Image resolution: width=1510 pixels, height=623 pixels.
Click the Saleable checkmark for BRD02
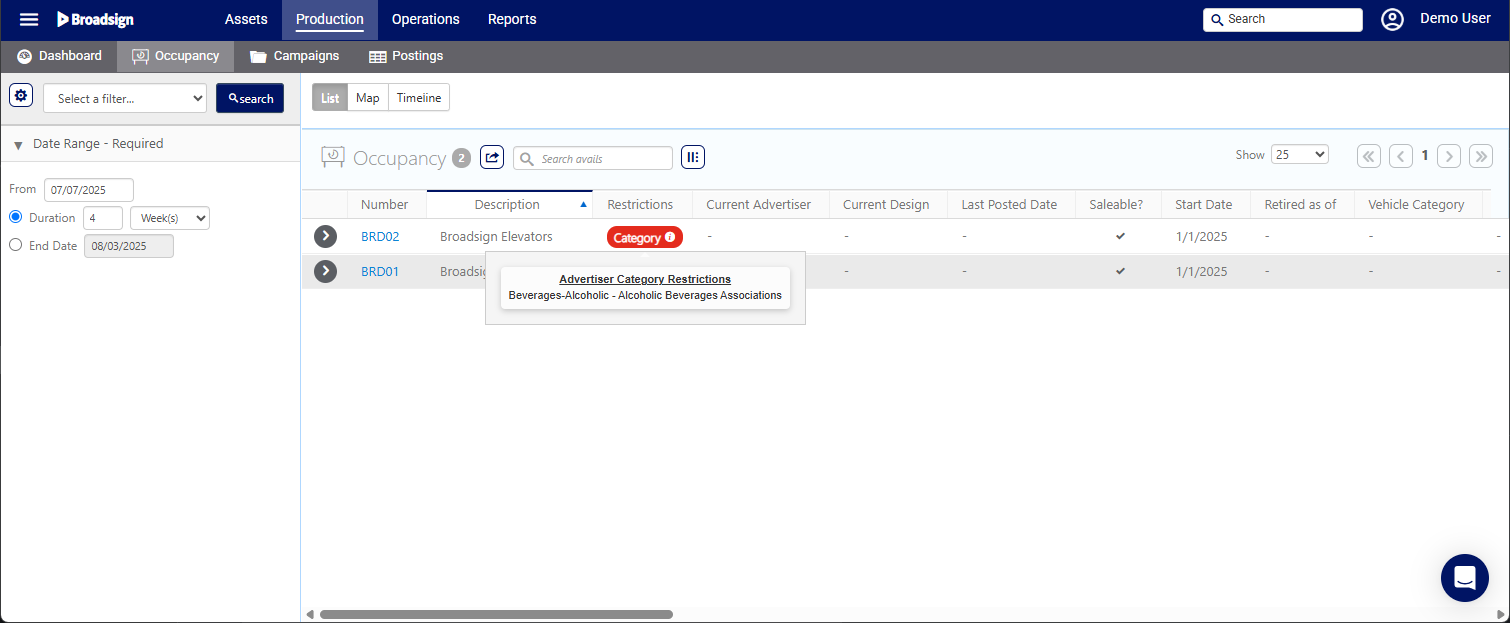1120,236
